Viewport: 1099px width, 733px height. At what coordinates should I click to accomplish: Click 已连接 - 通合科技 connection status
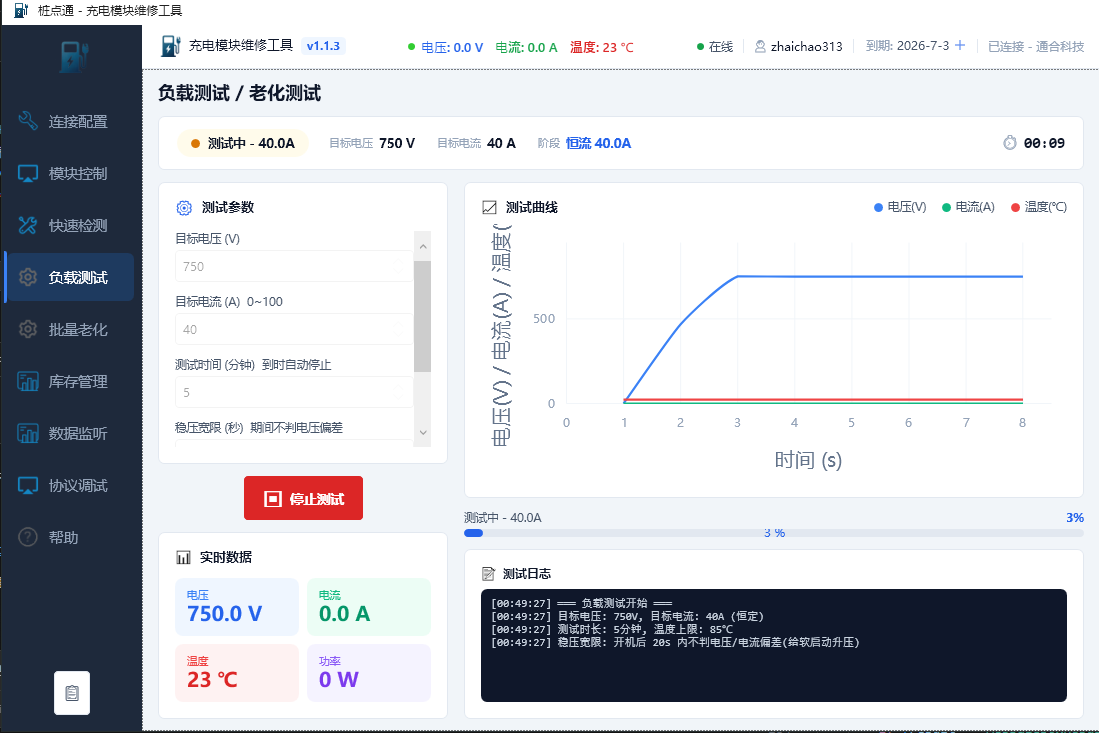click(1036, 46)
